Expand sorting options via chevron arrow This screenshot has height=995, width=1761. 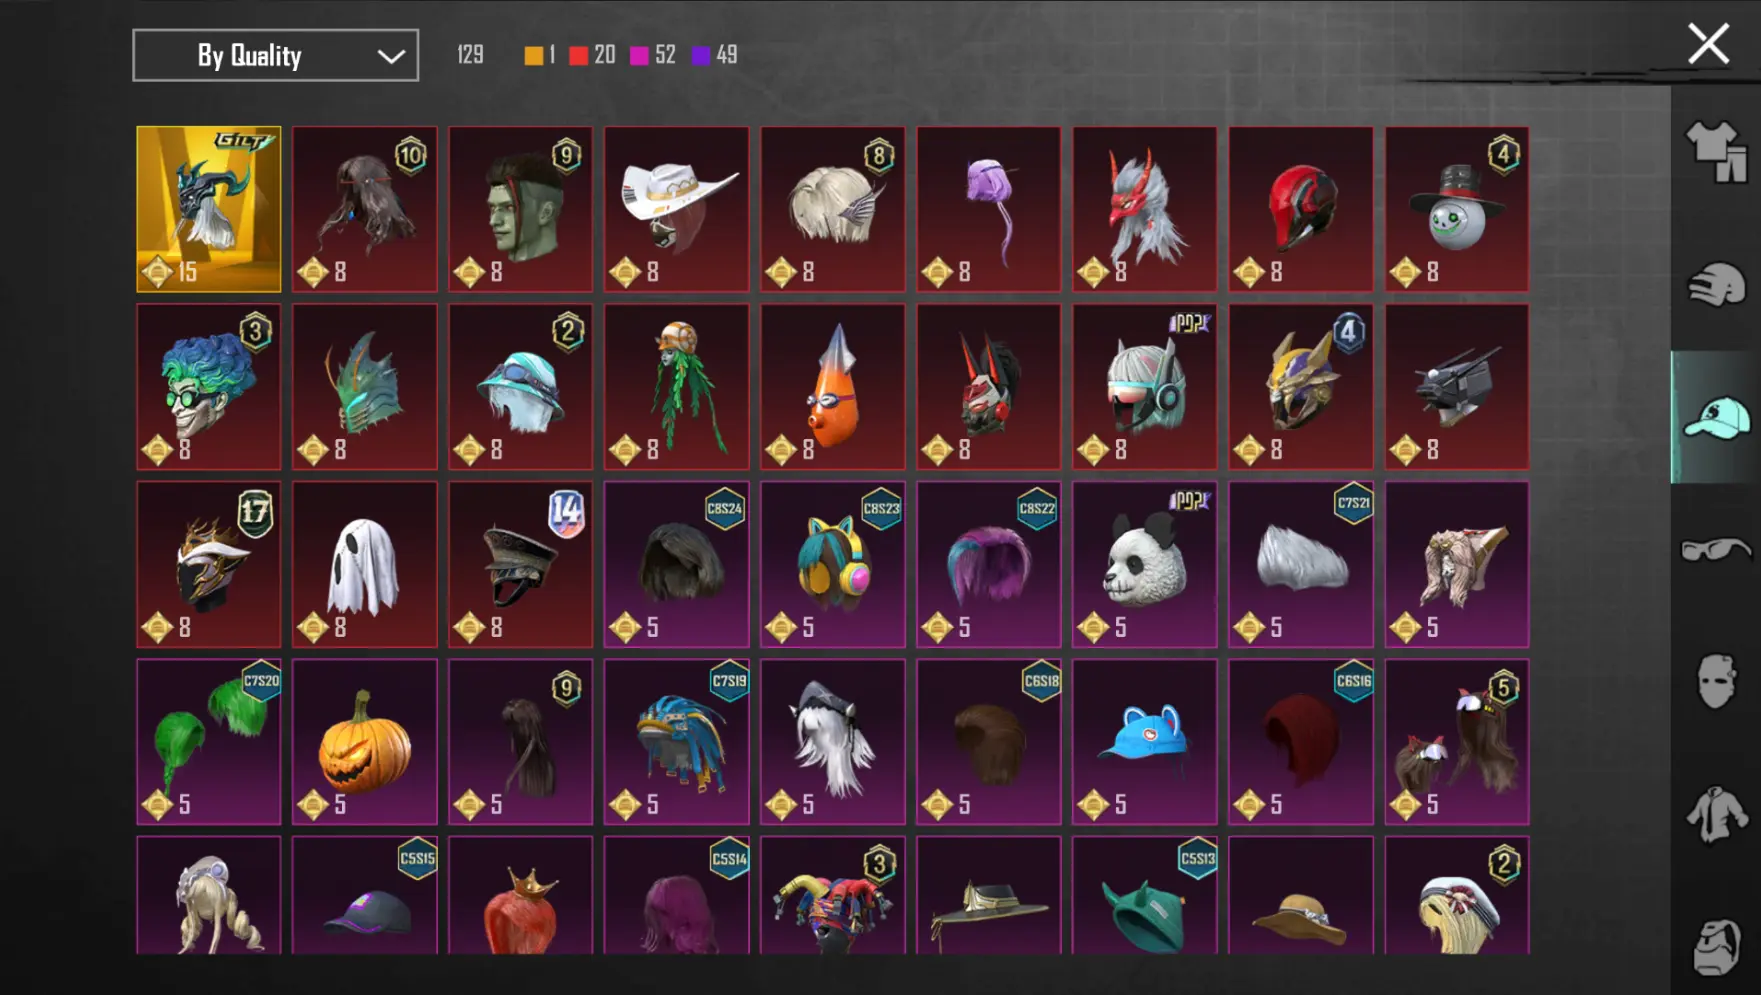pyautogui.click(x=391, y=56)
